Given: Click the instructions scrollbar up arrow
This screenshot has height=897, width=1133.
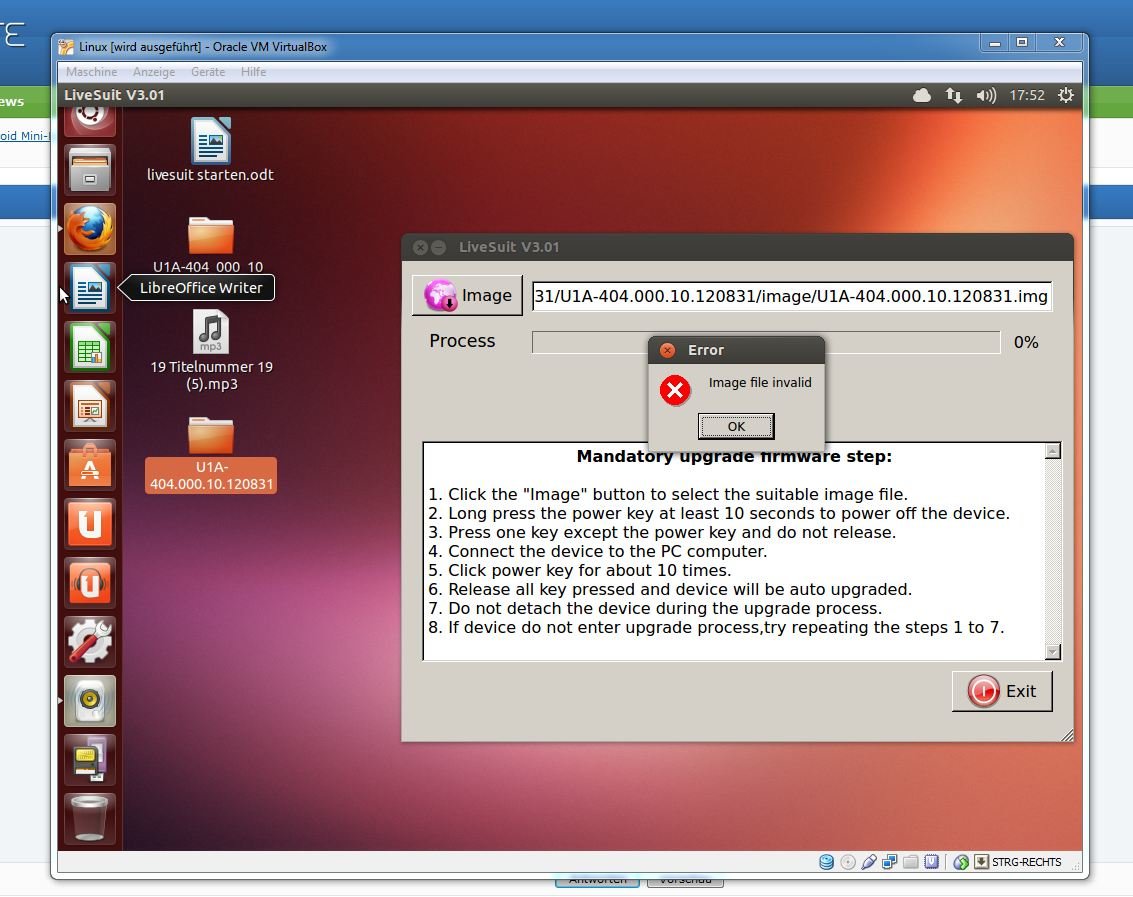Looking at the screenshot, I should (1053, 451).
